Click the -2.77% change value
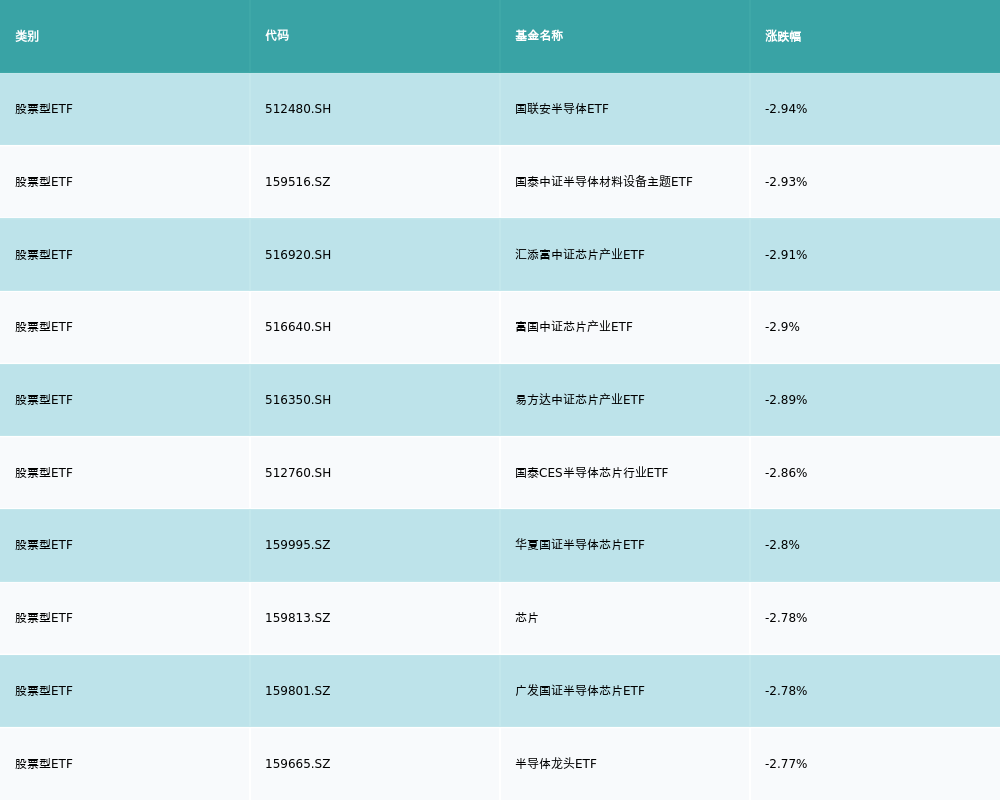The height and width of the screenshot is (800, 1000). (x=786, y=764)
